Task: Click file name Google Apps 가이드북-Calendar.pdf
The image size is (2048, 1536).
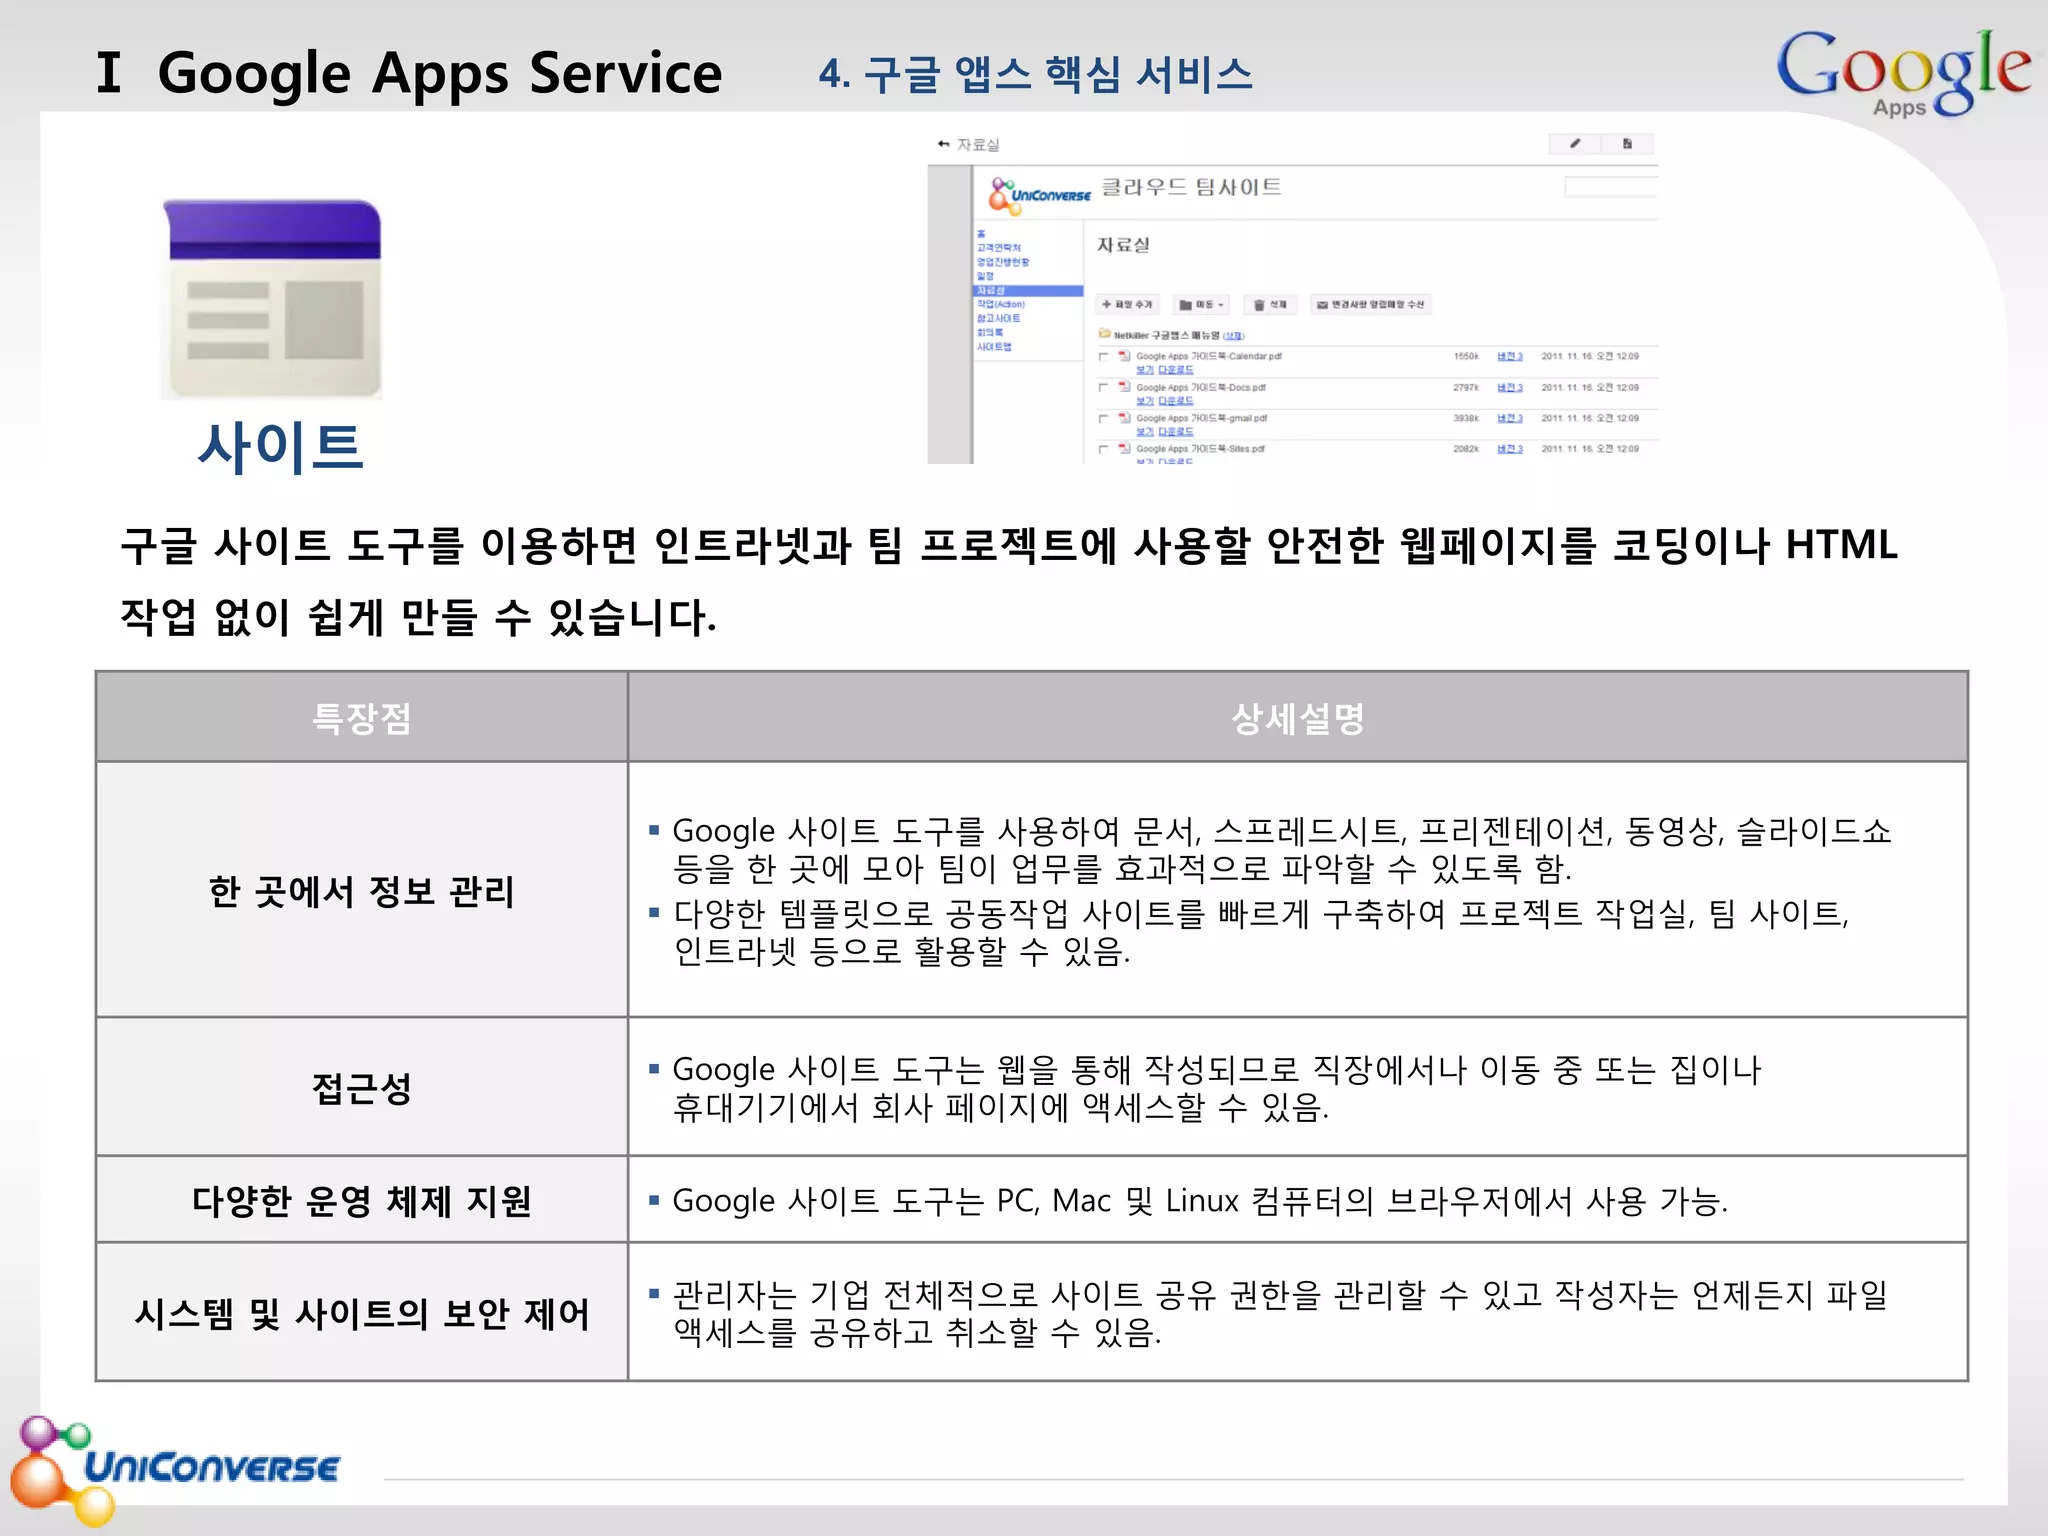Action: pos(1209,356)
